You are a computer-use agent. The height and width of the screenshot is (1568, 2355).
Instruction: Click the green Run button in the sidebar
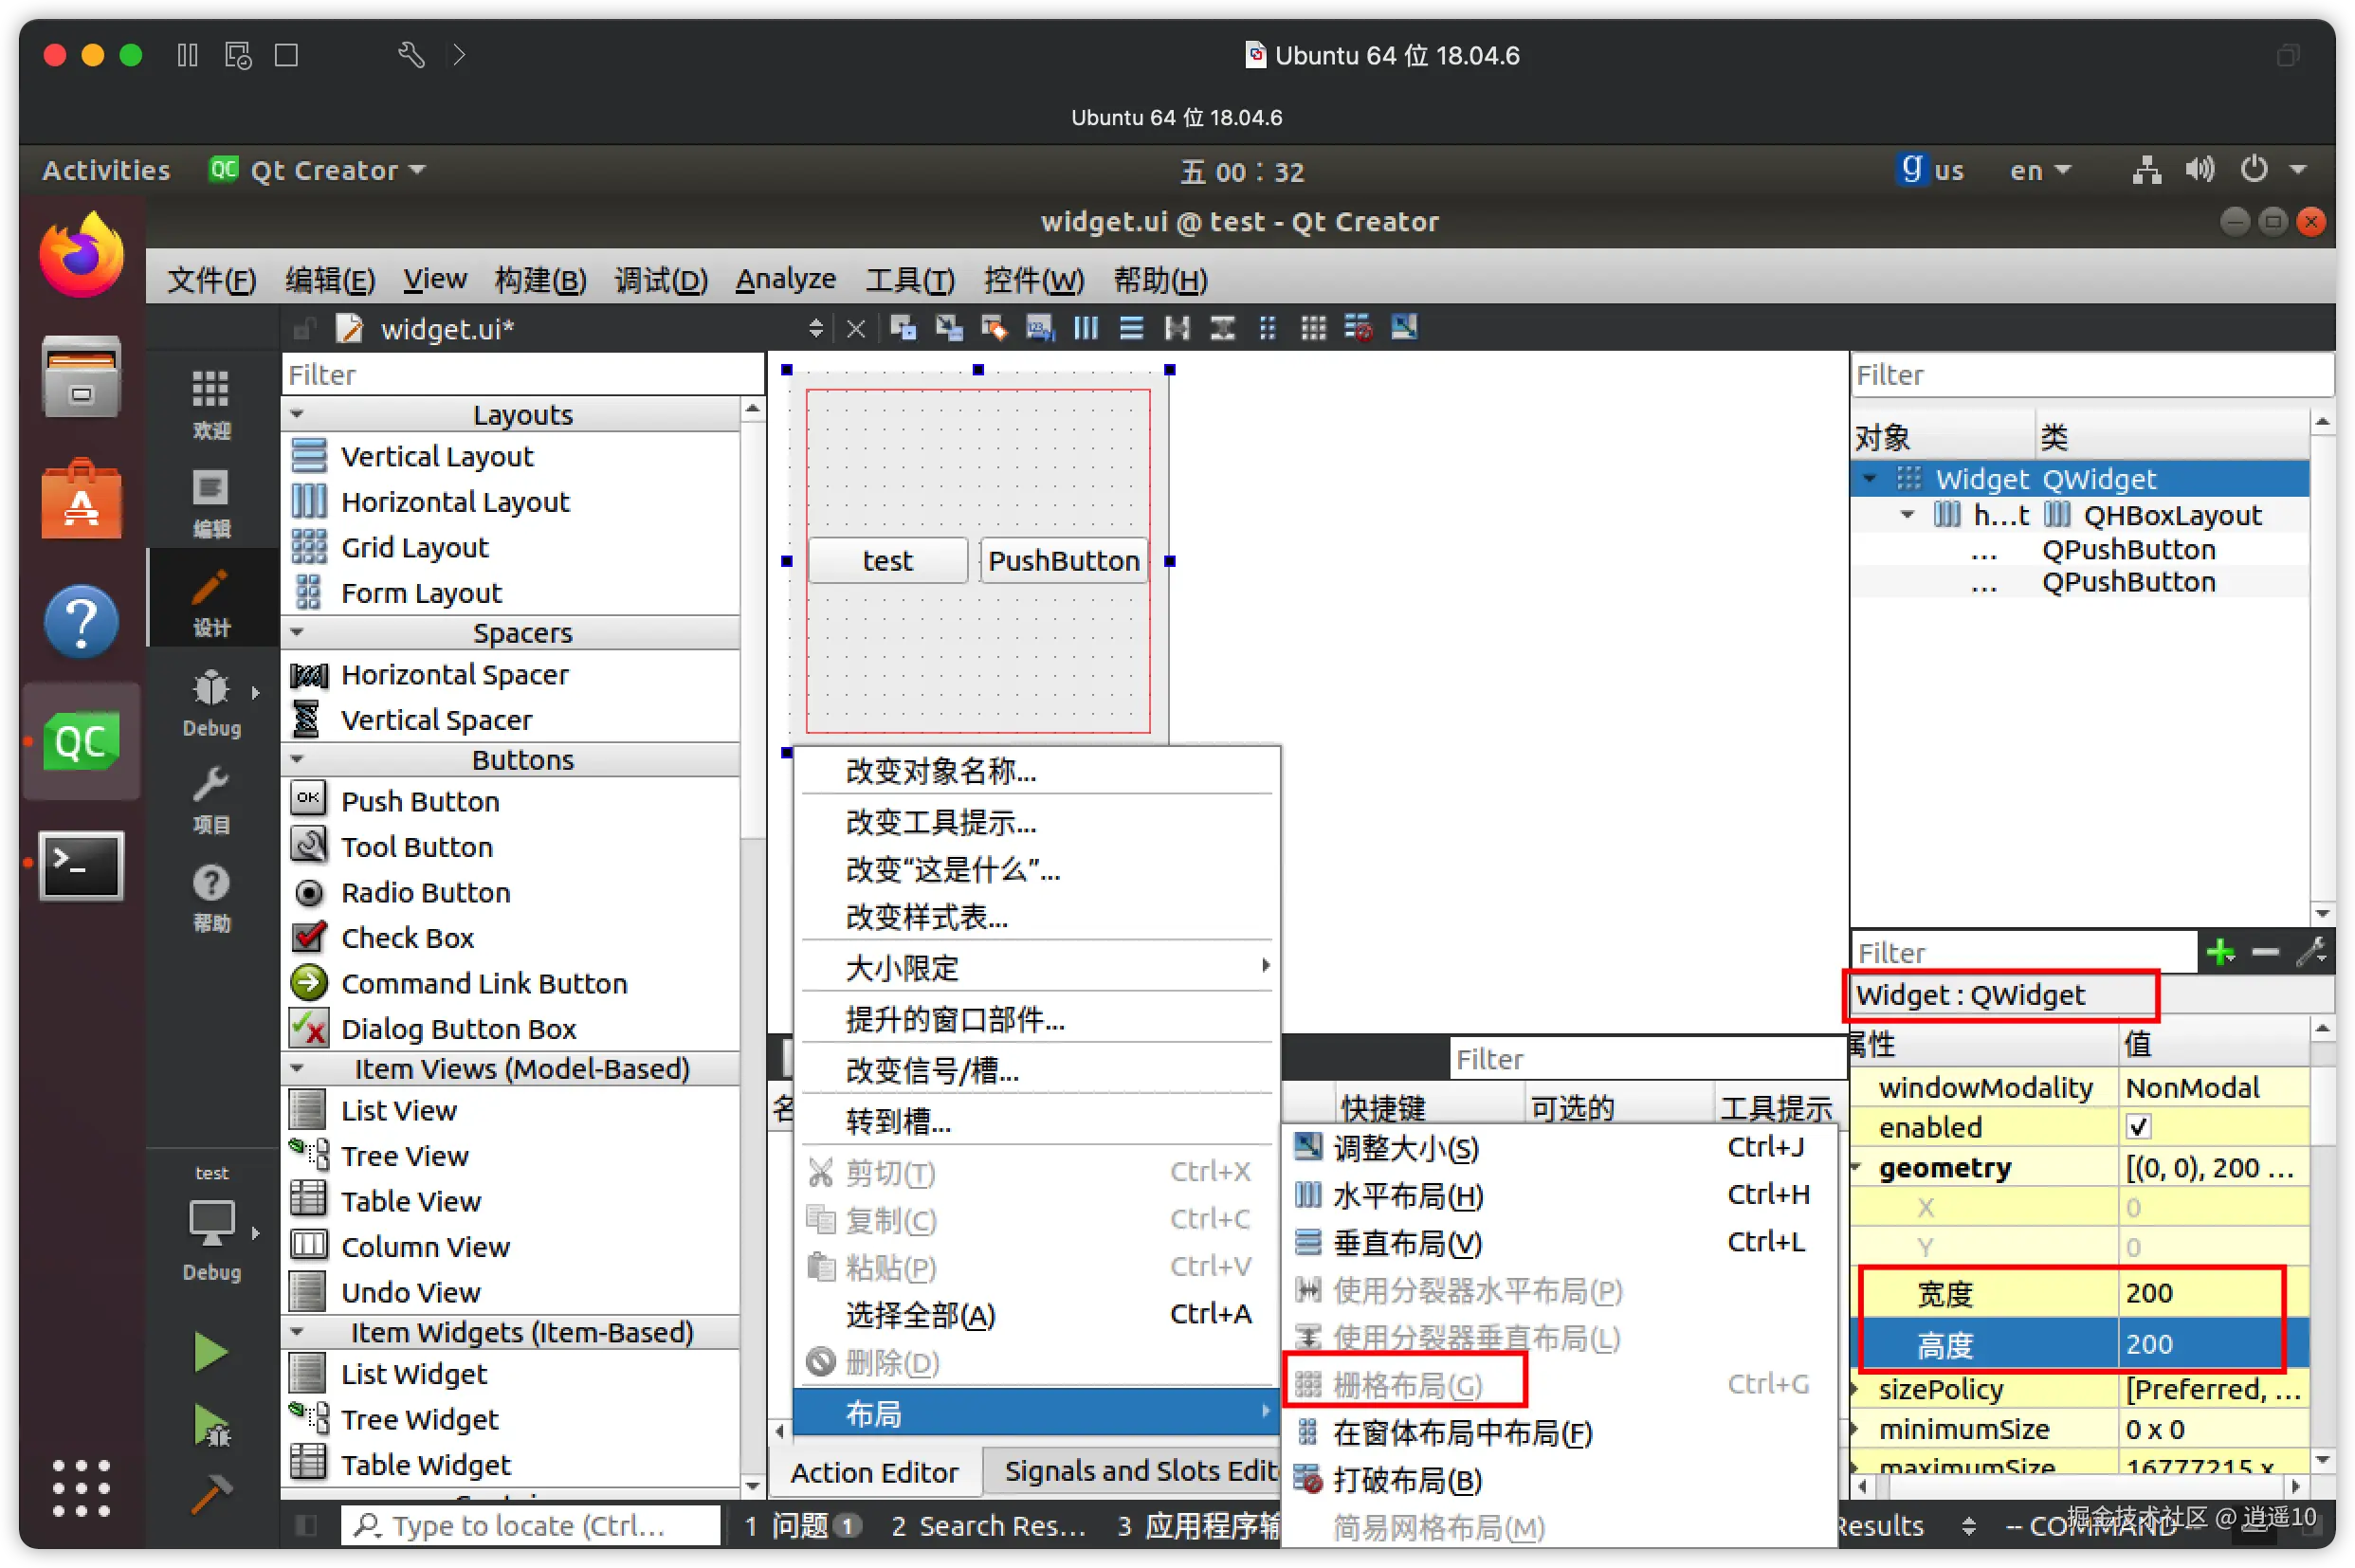(210, 1352)
